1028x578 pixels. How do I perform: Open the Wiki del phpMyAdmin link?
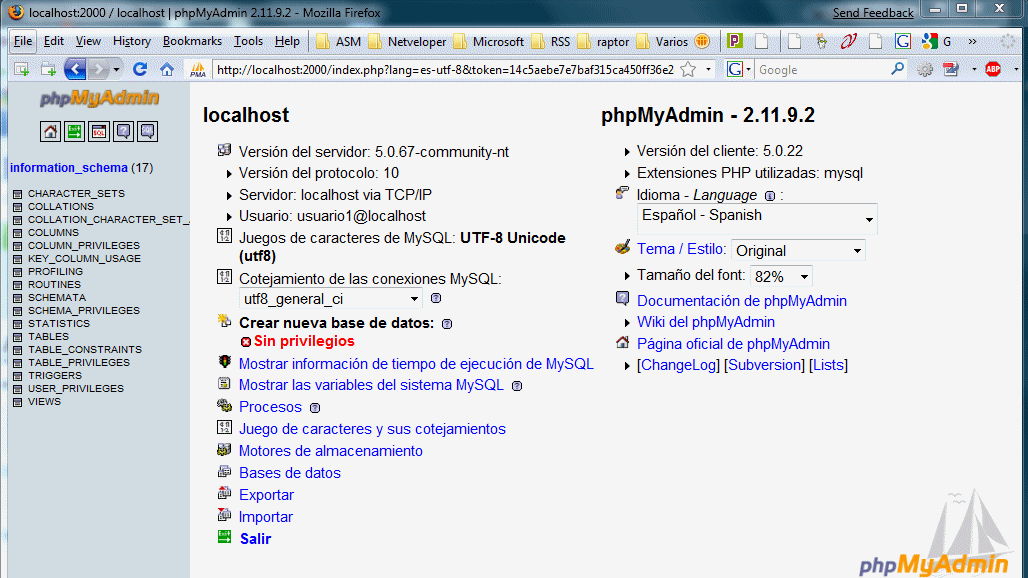point(706,322)
